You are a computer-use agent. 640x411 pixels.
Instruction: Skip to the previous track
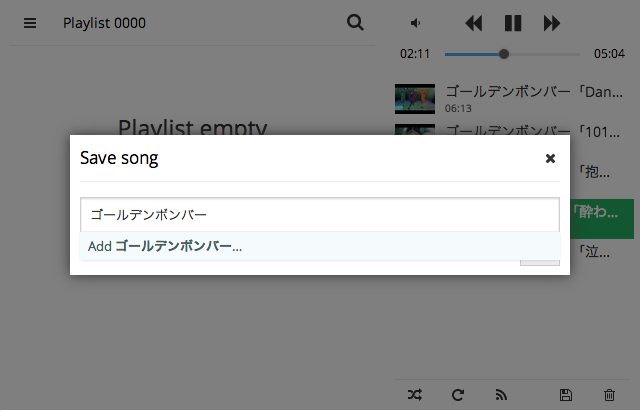tap(473, 23)
